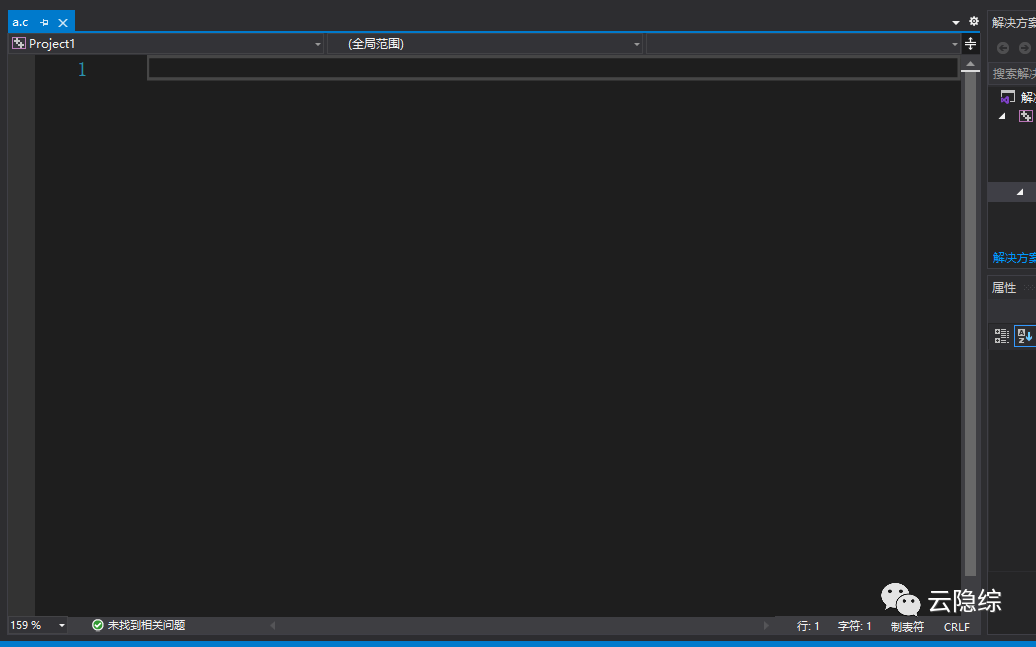This screenshot has width=1036, height=647.
Task: Open the 全局范围 scope dropdown
Action: tap(636, 44)
